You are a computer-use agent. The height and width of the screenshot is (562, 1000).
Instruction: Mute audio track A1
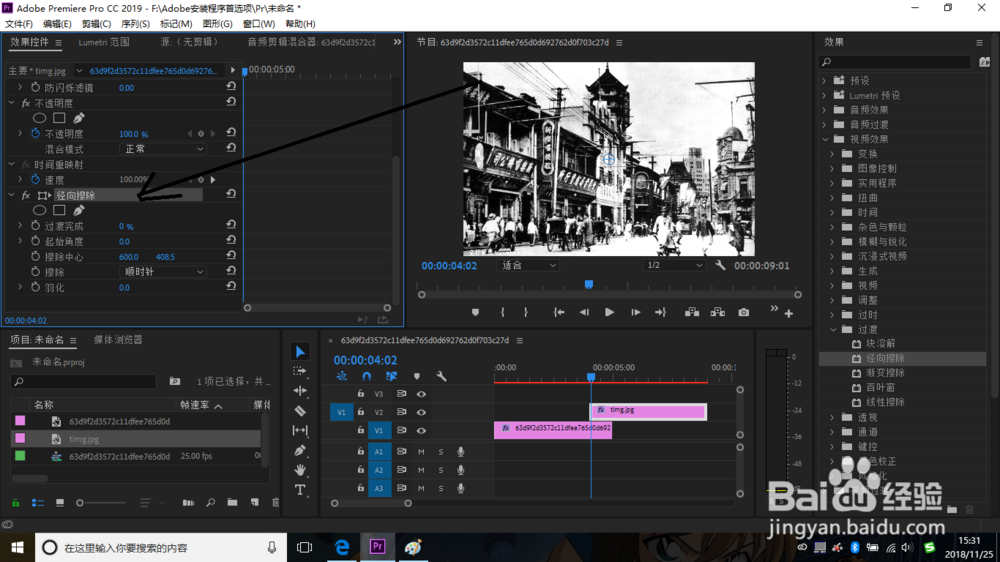click(422, 452)
